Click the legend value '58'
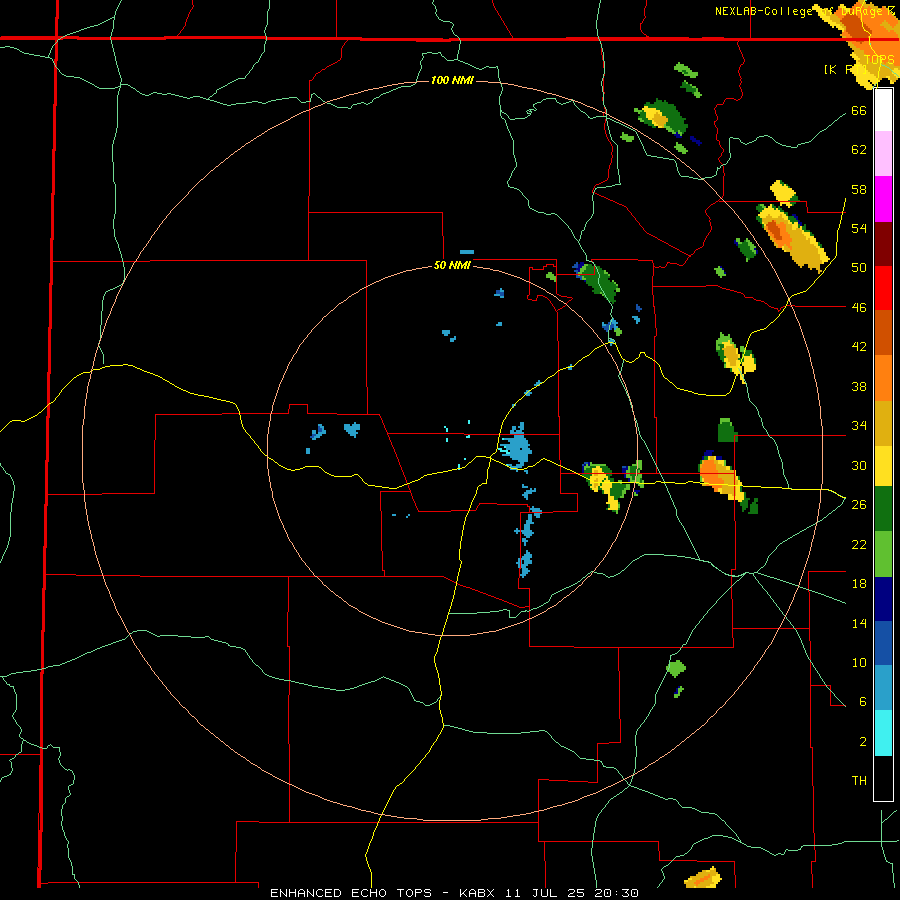This screenshot has height=900, width=900. [859, 189]
